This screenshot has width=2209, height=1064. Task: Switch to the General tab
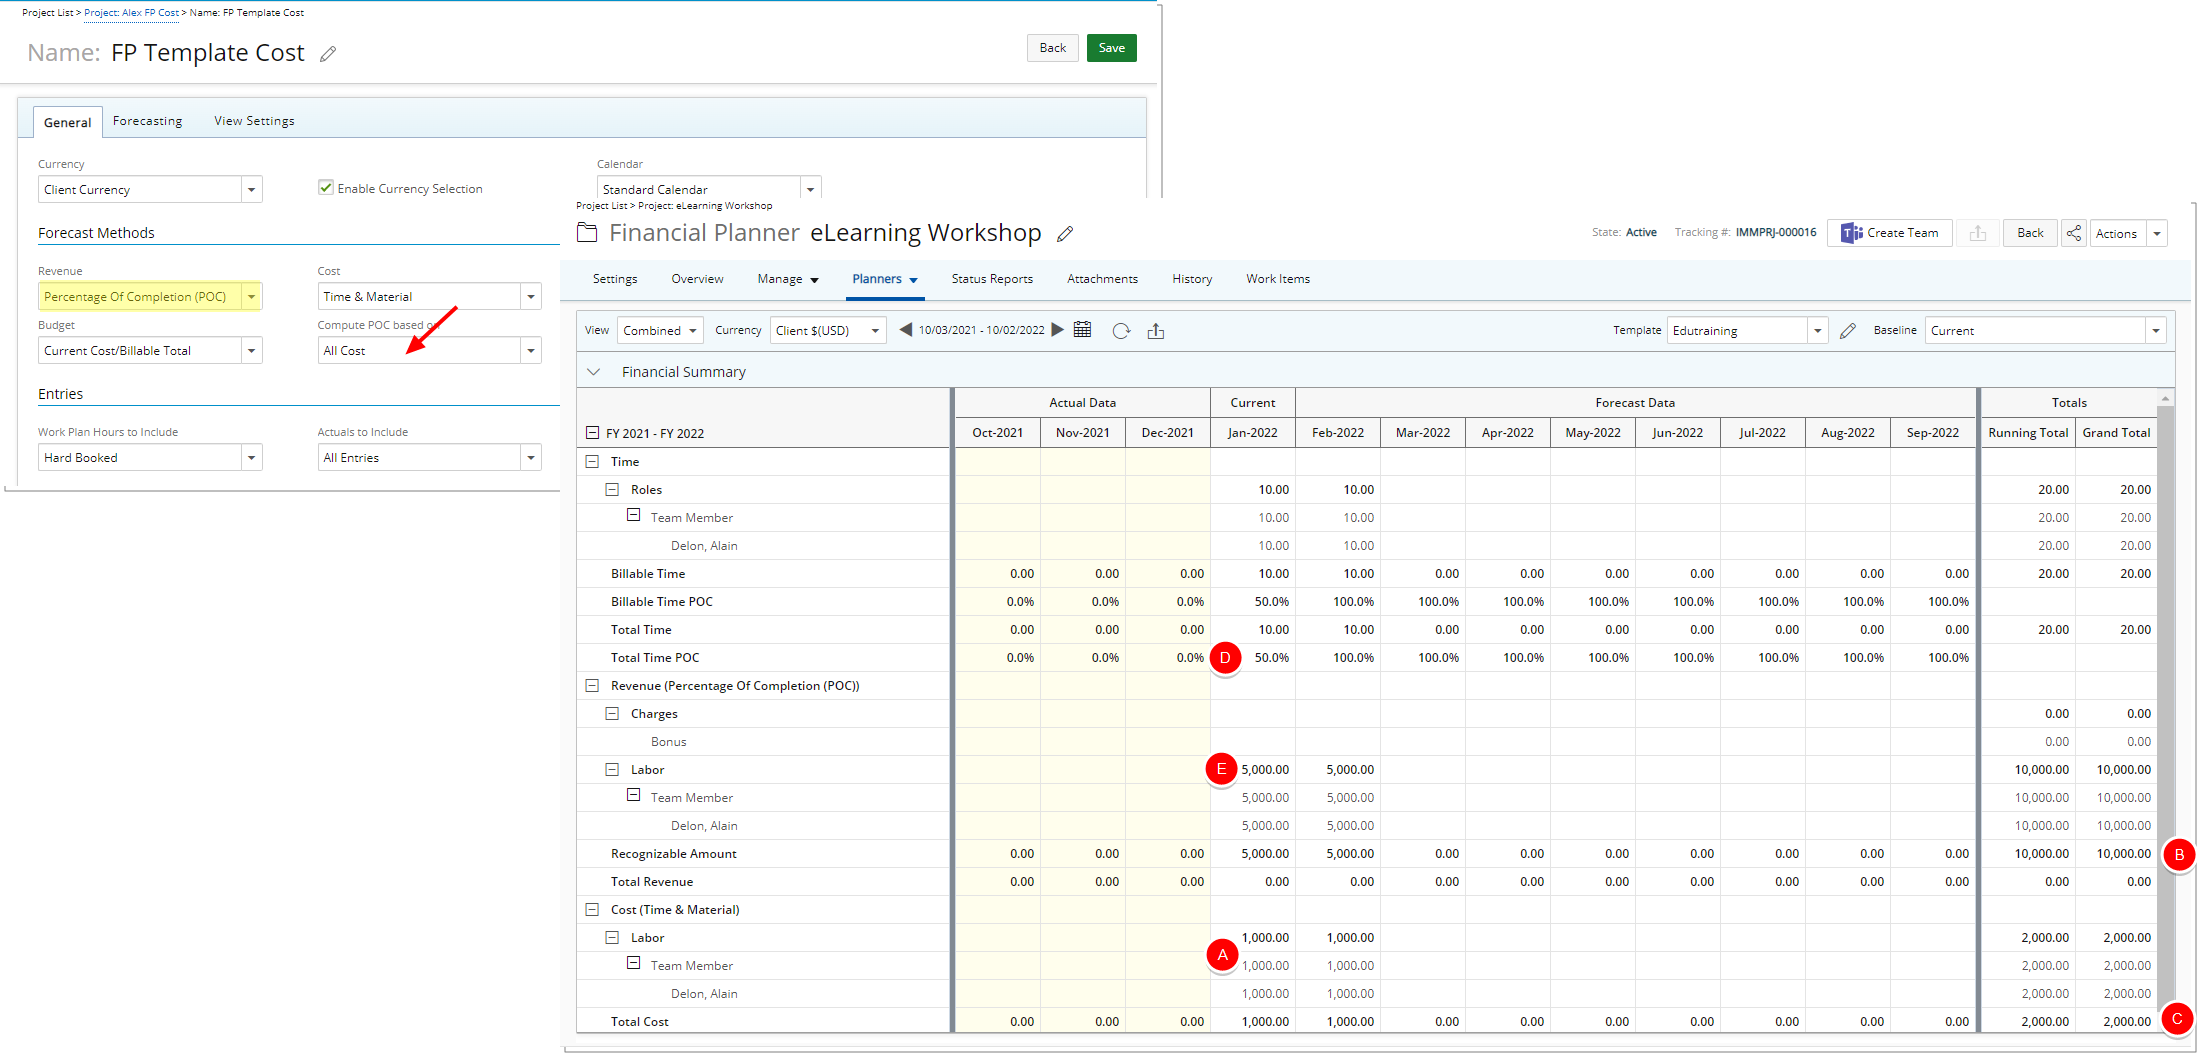tap(67, 122)
